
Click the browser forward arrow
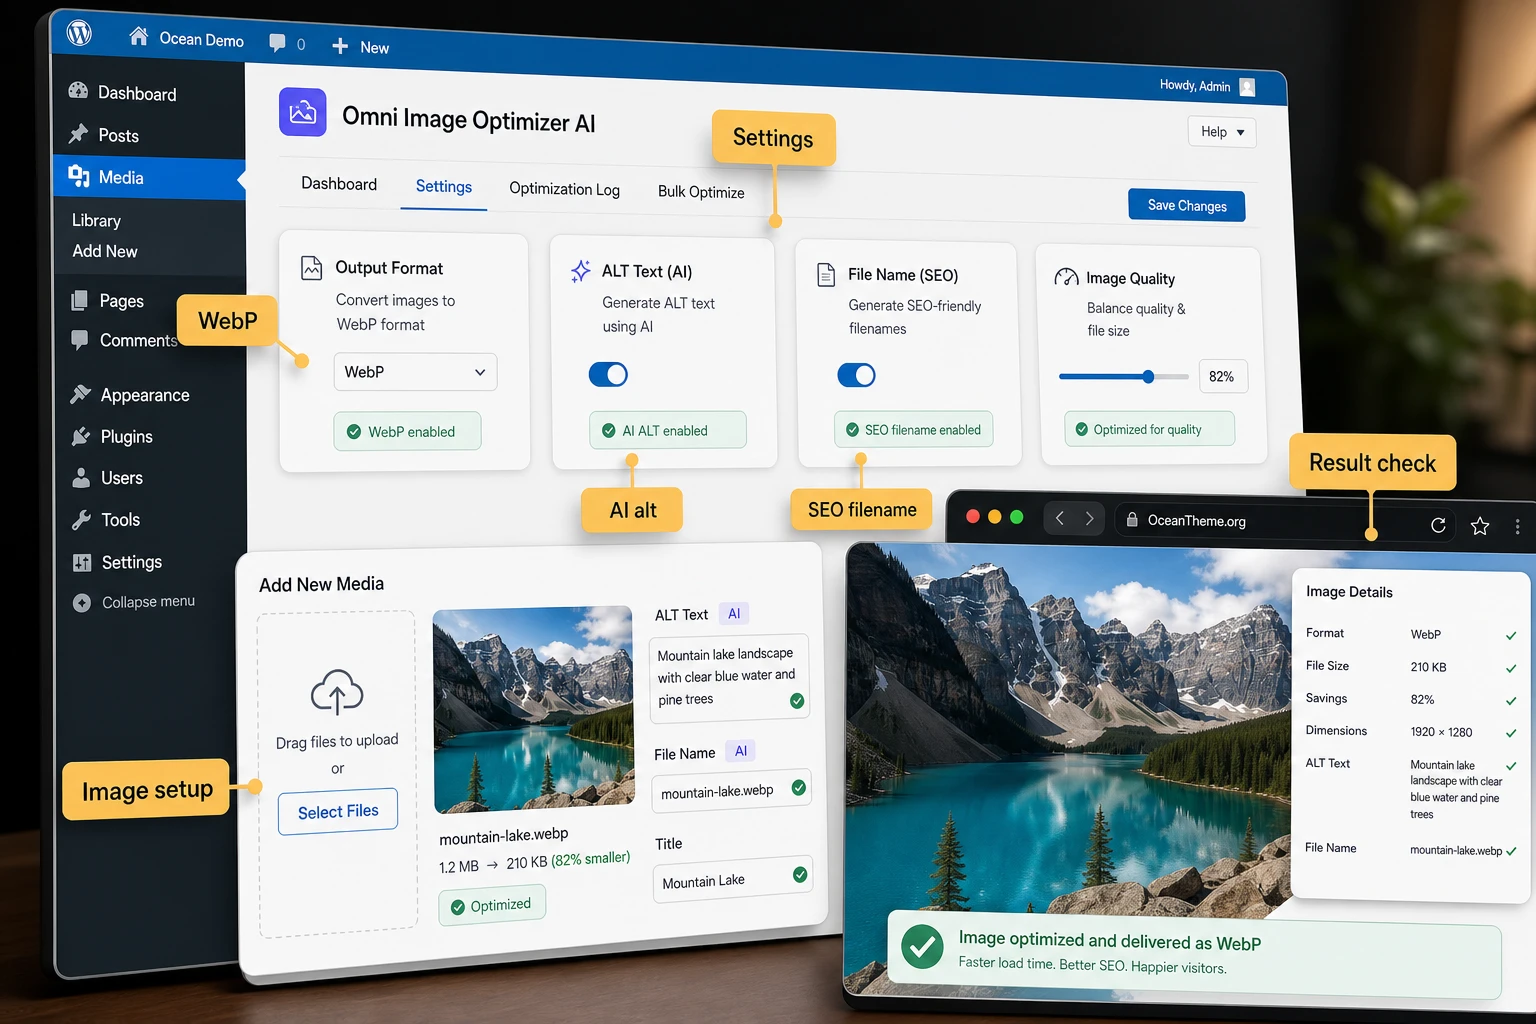tap(1089, 519)
